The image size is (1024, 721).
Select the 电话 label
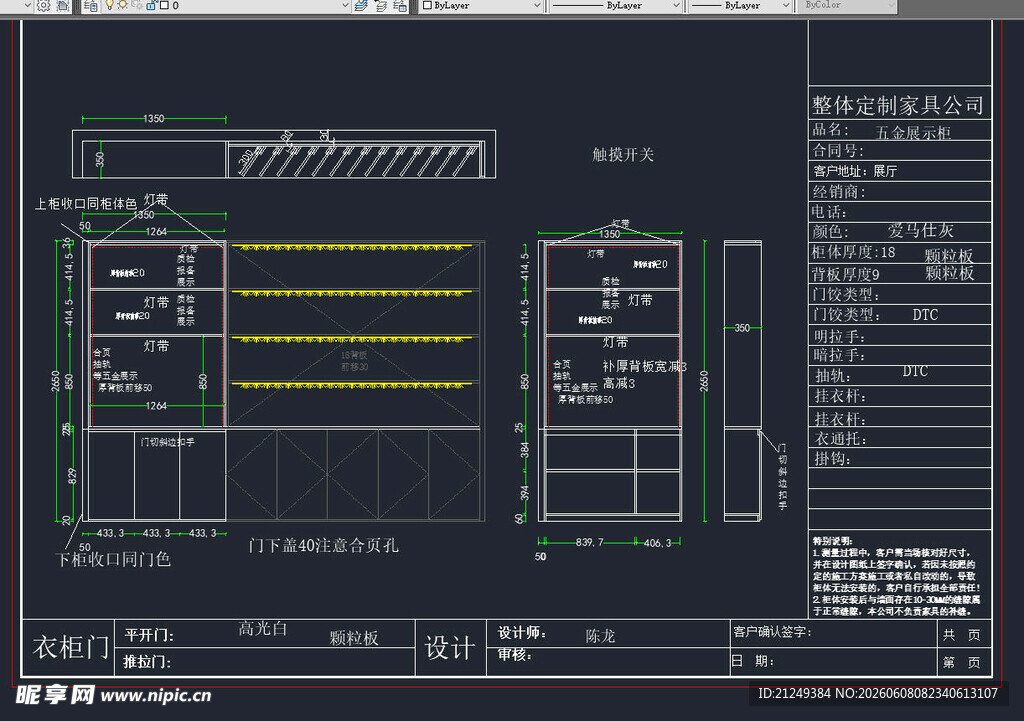829,212
